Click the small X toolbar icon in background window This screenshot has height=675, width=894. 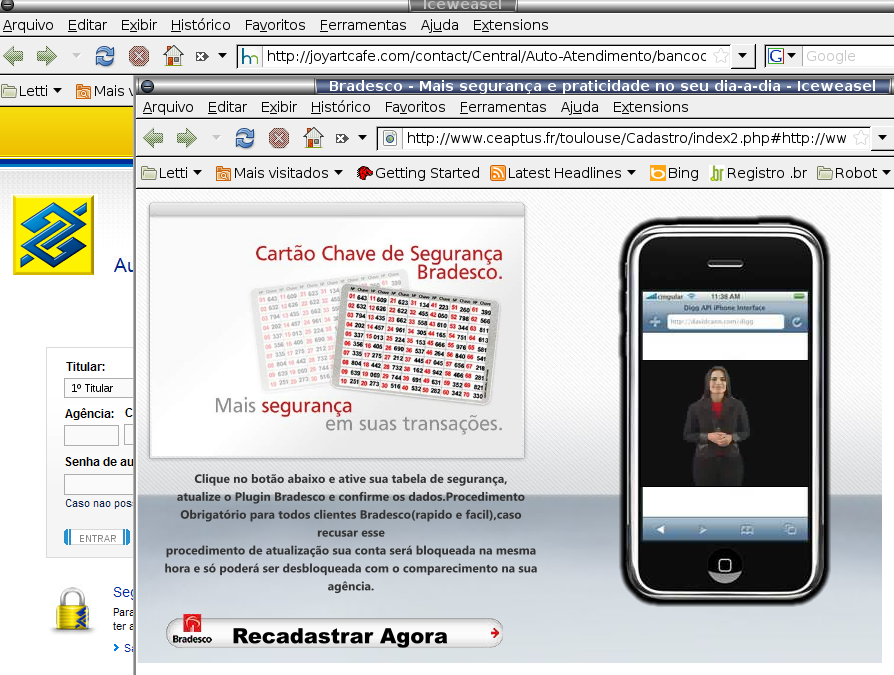click(201, 56)
